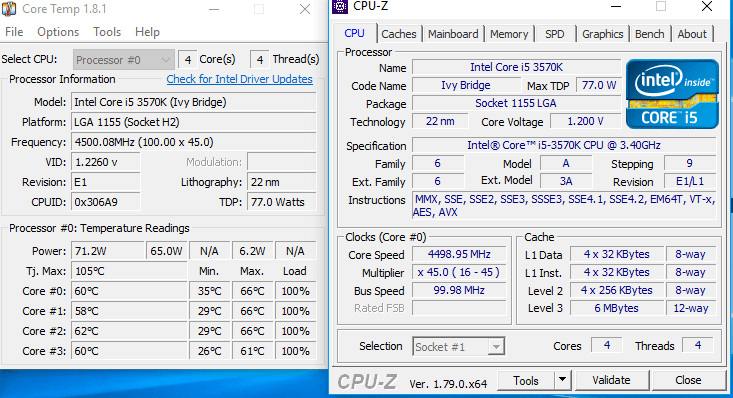Open the File menu in Core Temp

click(14, 32)
